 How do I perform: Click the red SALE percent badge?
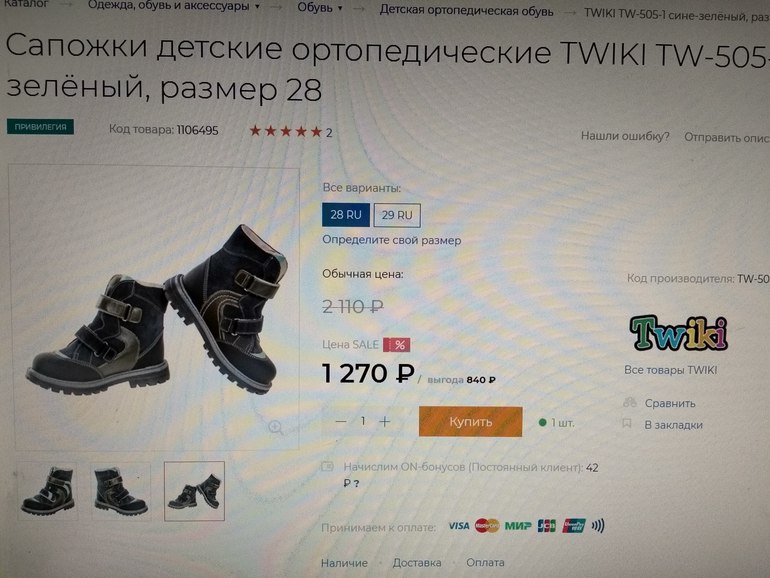[397, 345]
